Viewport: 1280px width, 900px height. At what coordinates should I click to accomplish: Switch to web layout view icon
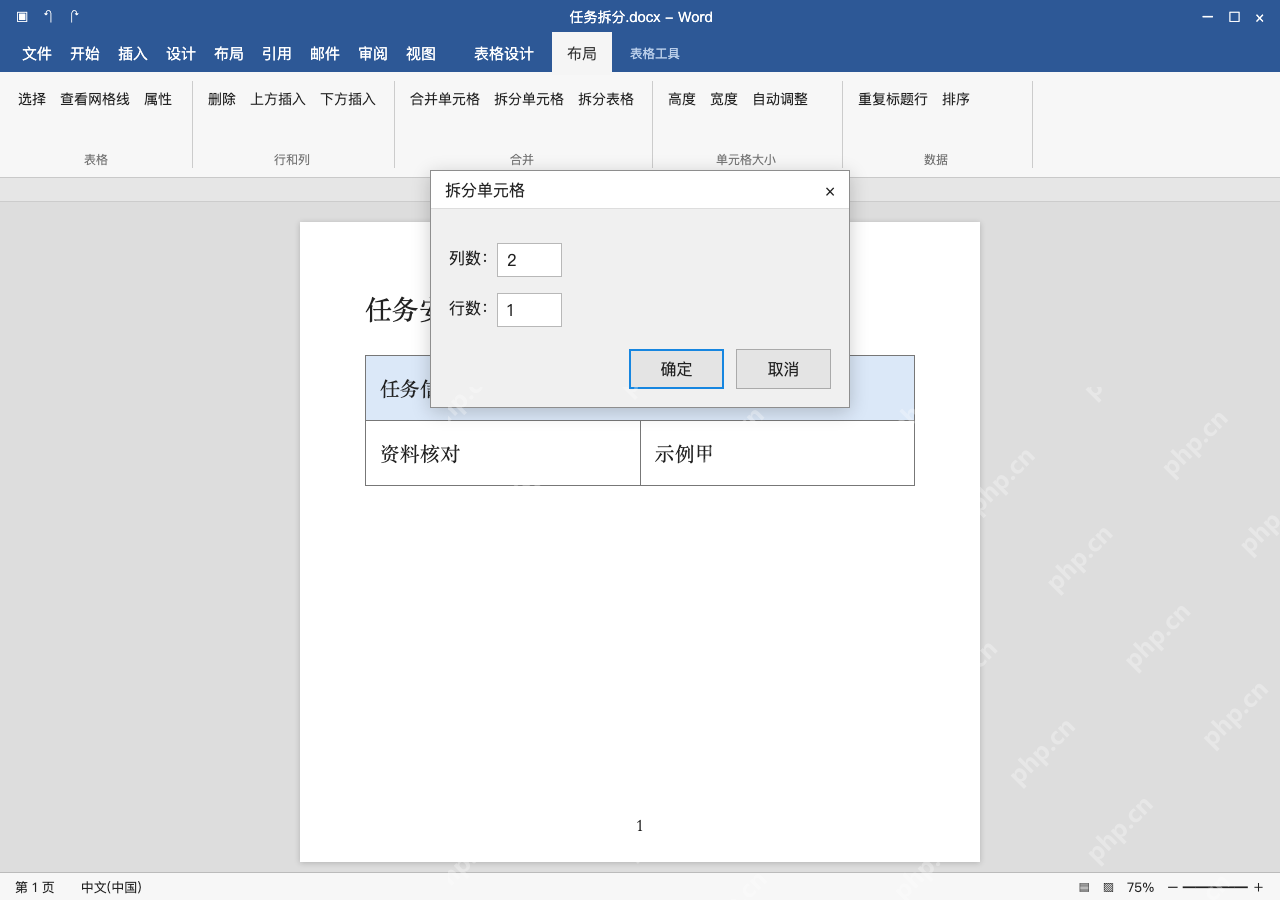(1108, 887)
